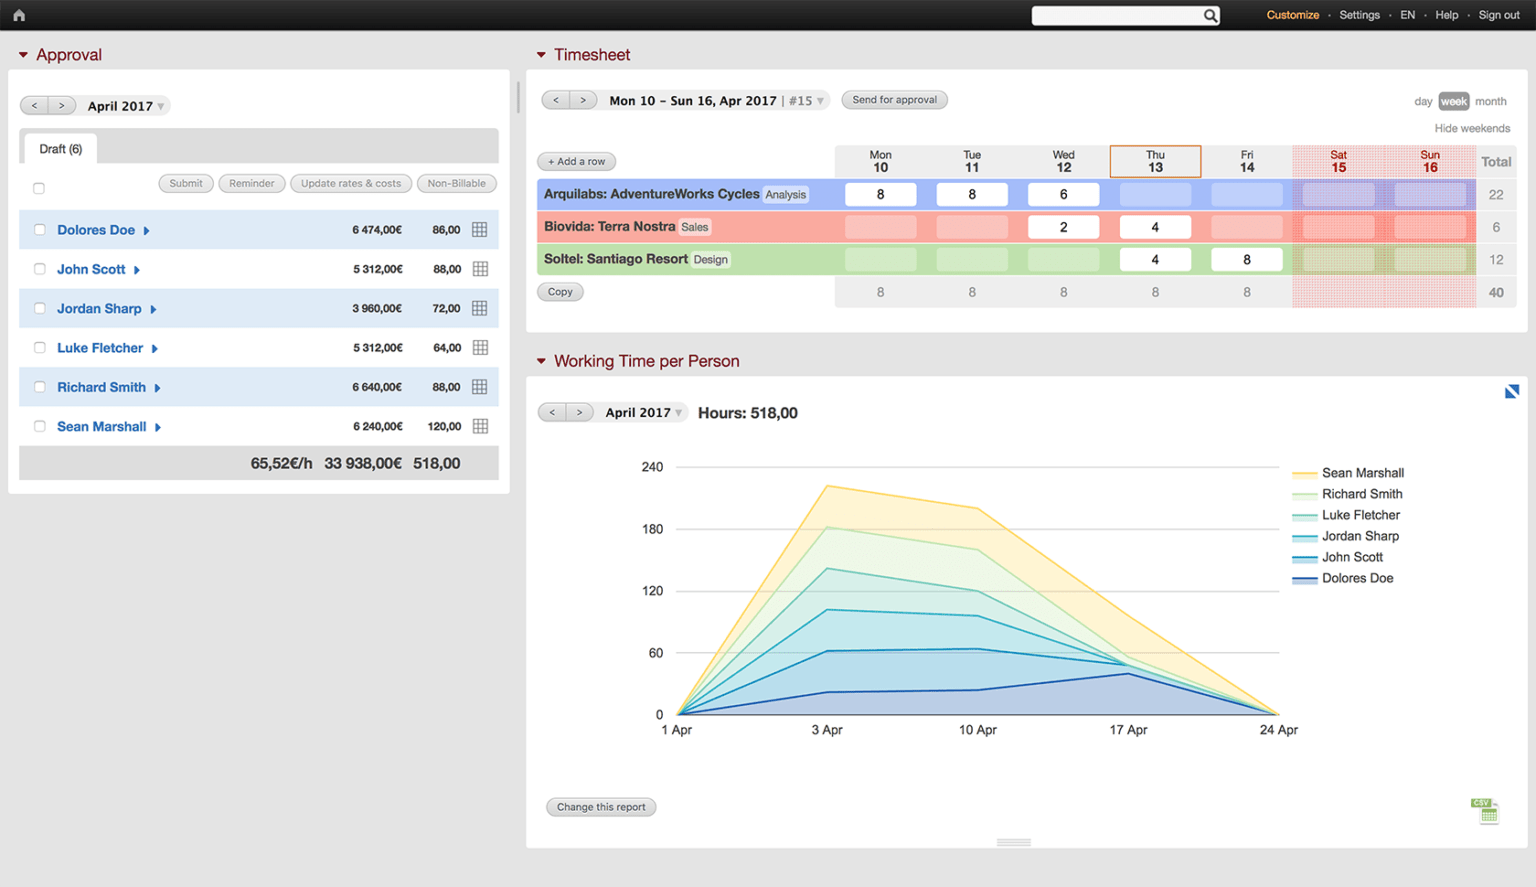
Task: Open Sean Marshall's timesheet grid icon
Action: 480,426
